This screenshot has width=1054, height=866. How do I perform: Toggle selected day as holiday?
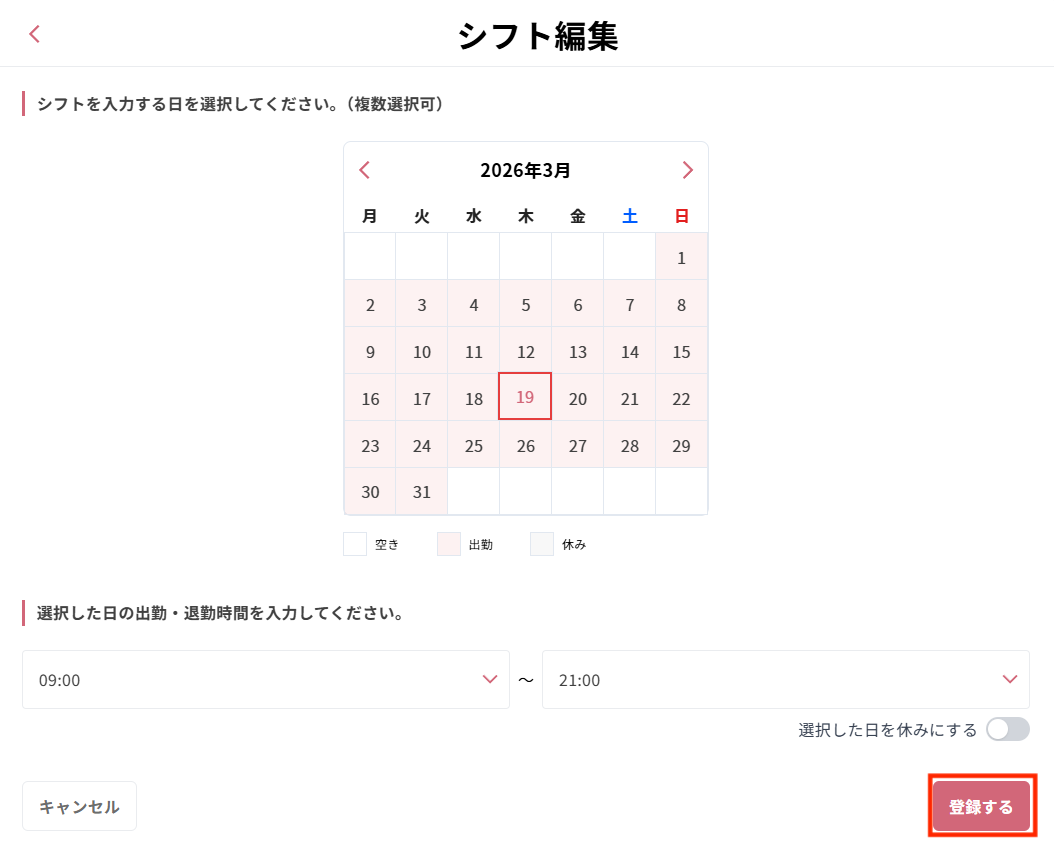click(x=1007, y=729)
